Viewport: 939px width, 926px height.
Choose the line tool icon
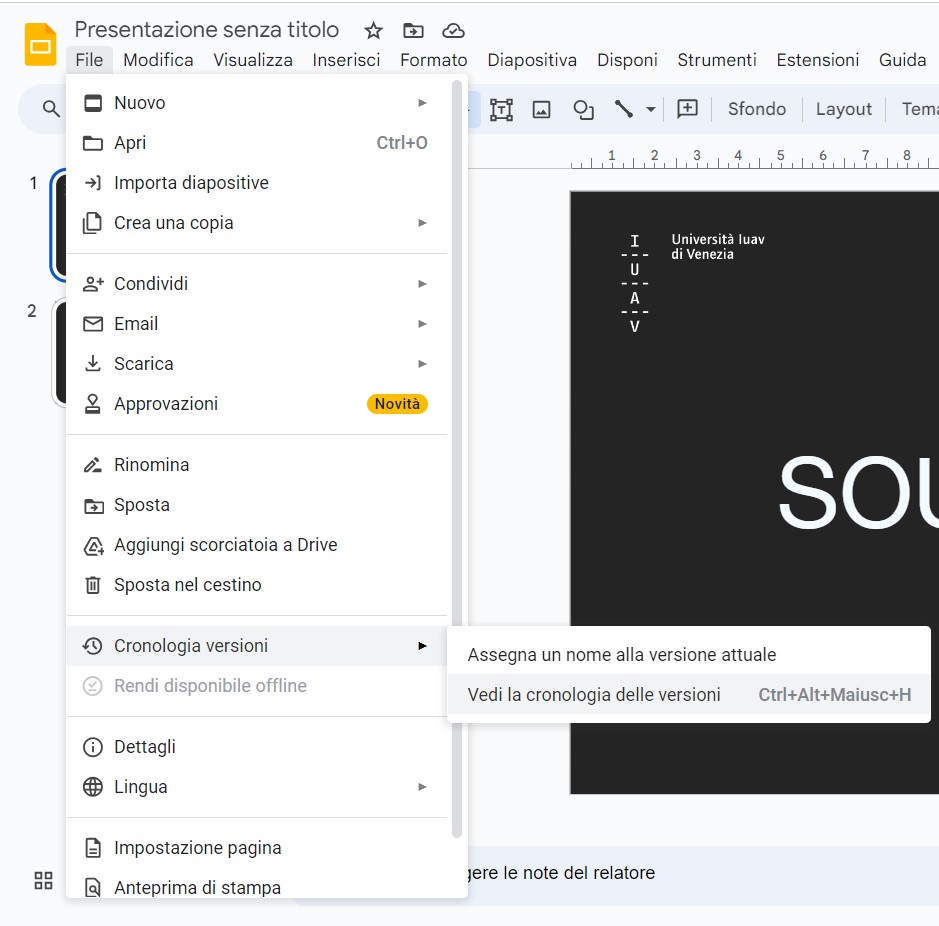[x=624, y=109]
